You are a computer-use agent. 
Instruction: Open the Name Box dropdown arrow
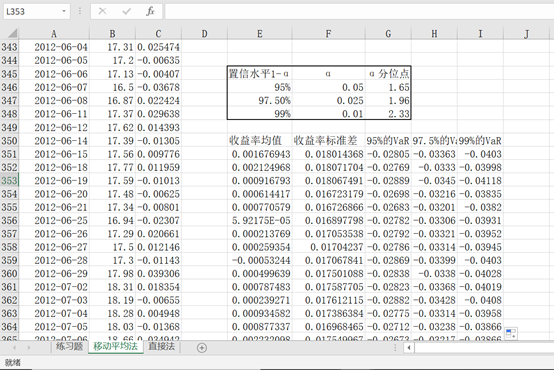[x=64, y=11]
